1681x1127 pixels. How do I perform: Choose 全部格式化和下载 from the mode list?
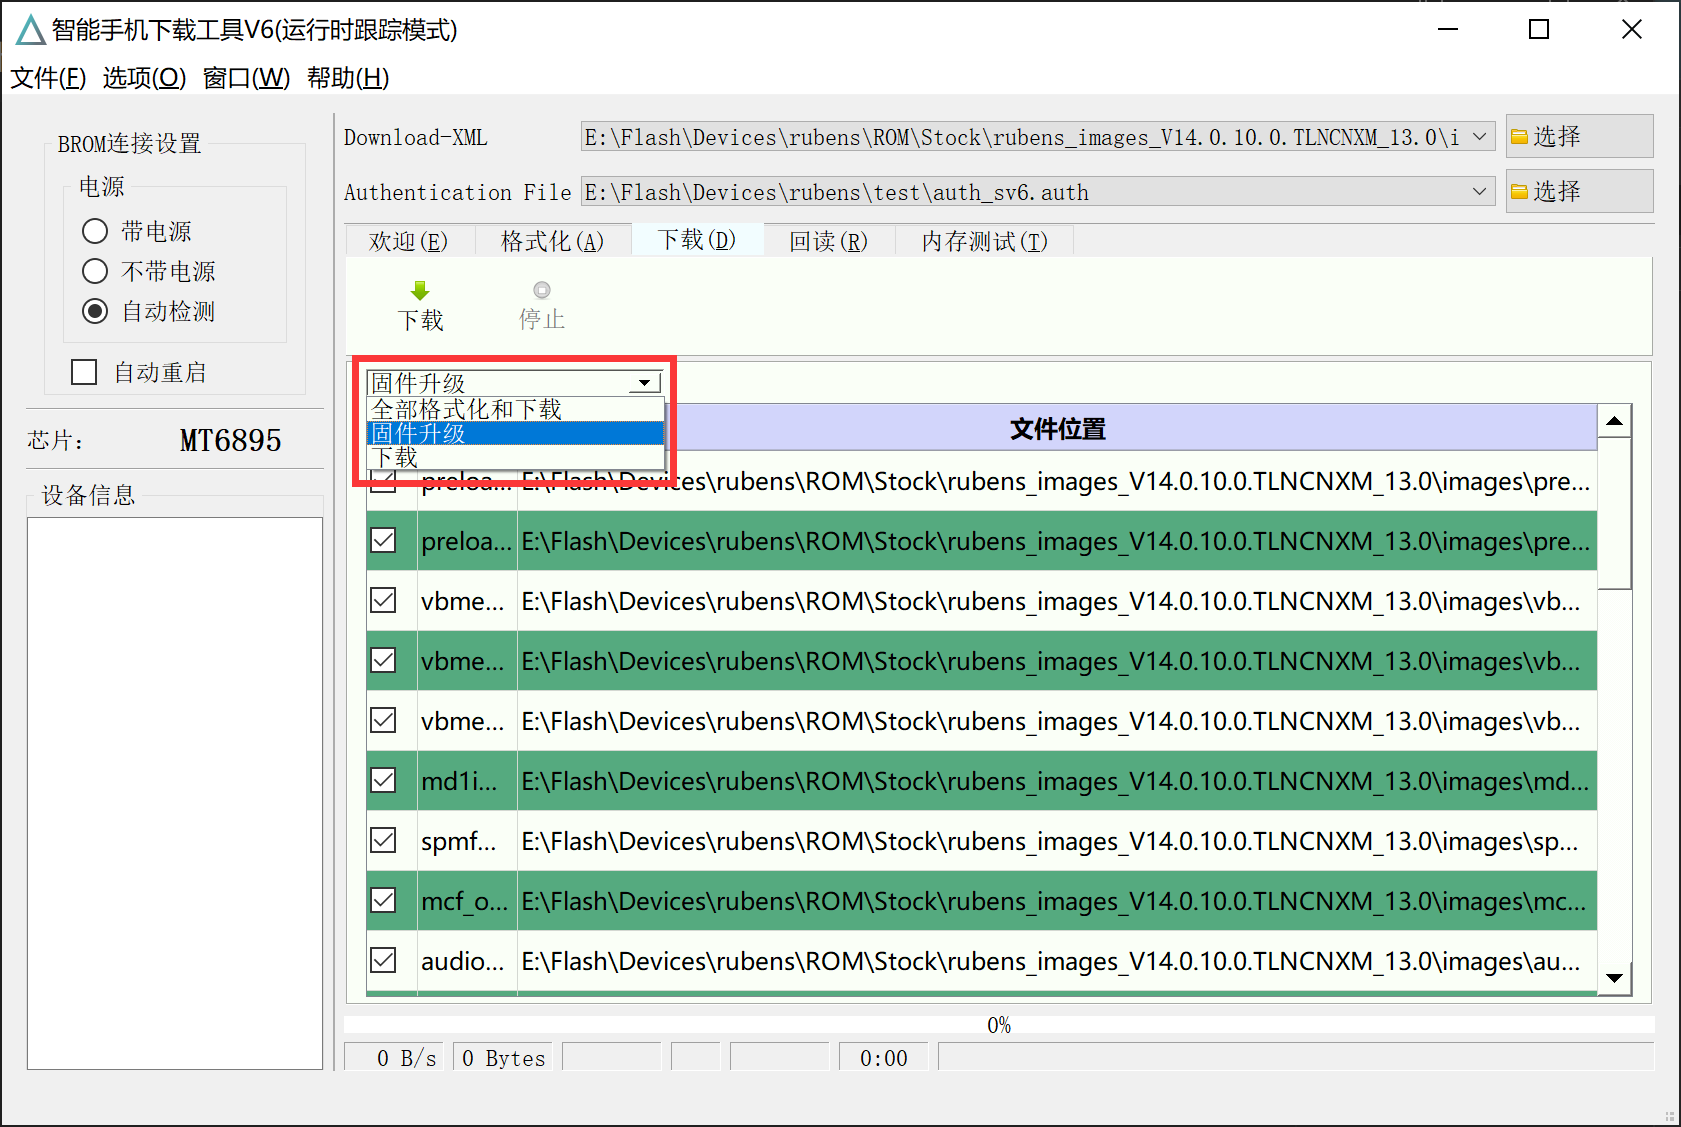467,409
